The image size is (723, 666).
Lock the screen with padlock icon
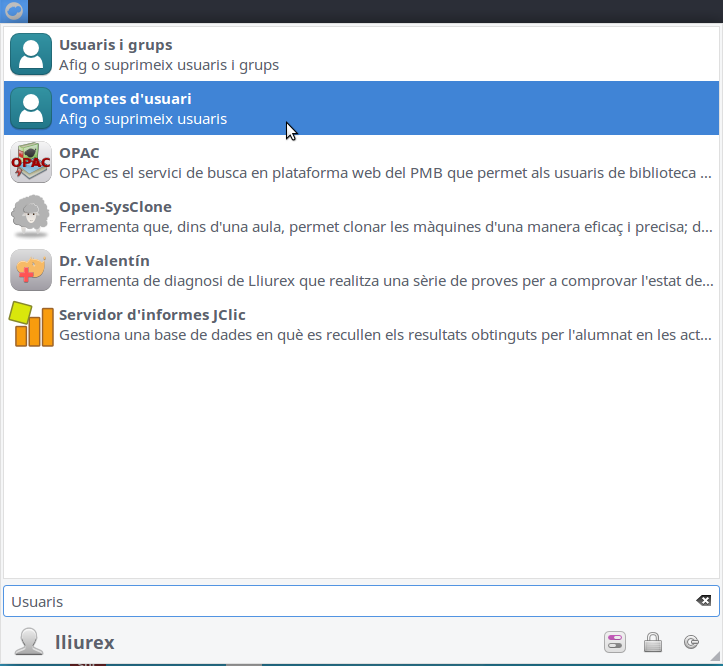point(652,642)
